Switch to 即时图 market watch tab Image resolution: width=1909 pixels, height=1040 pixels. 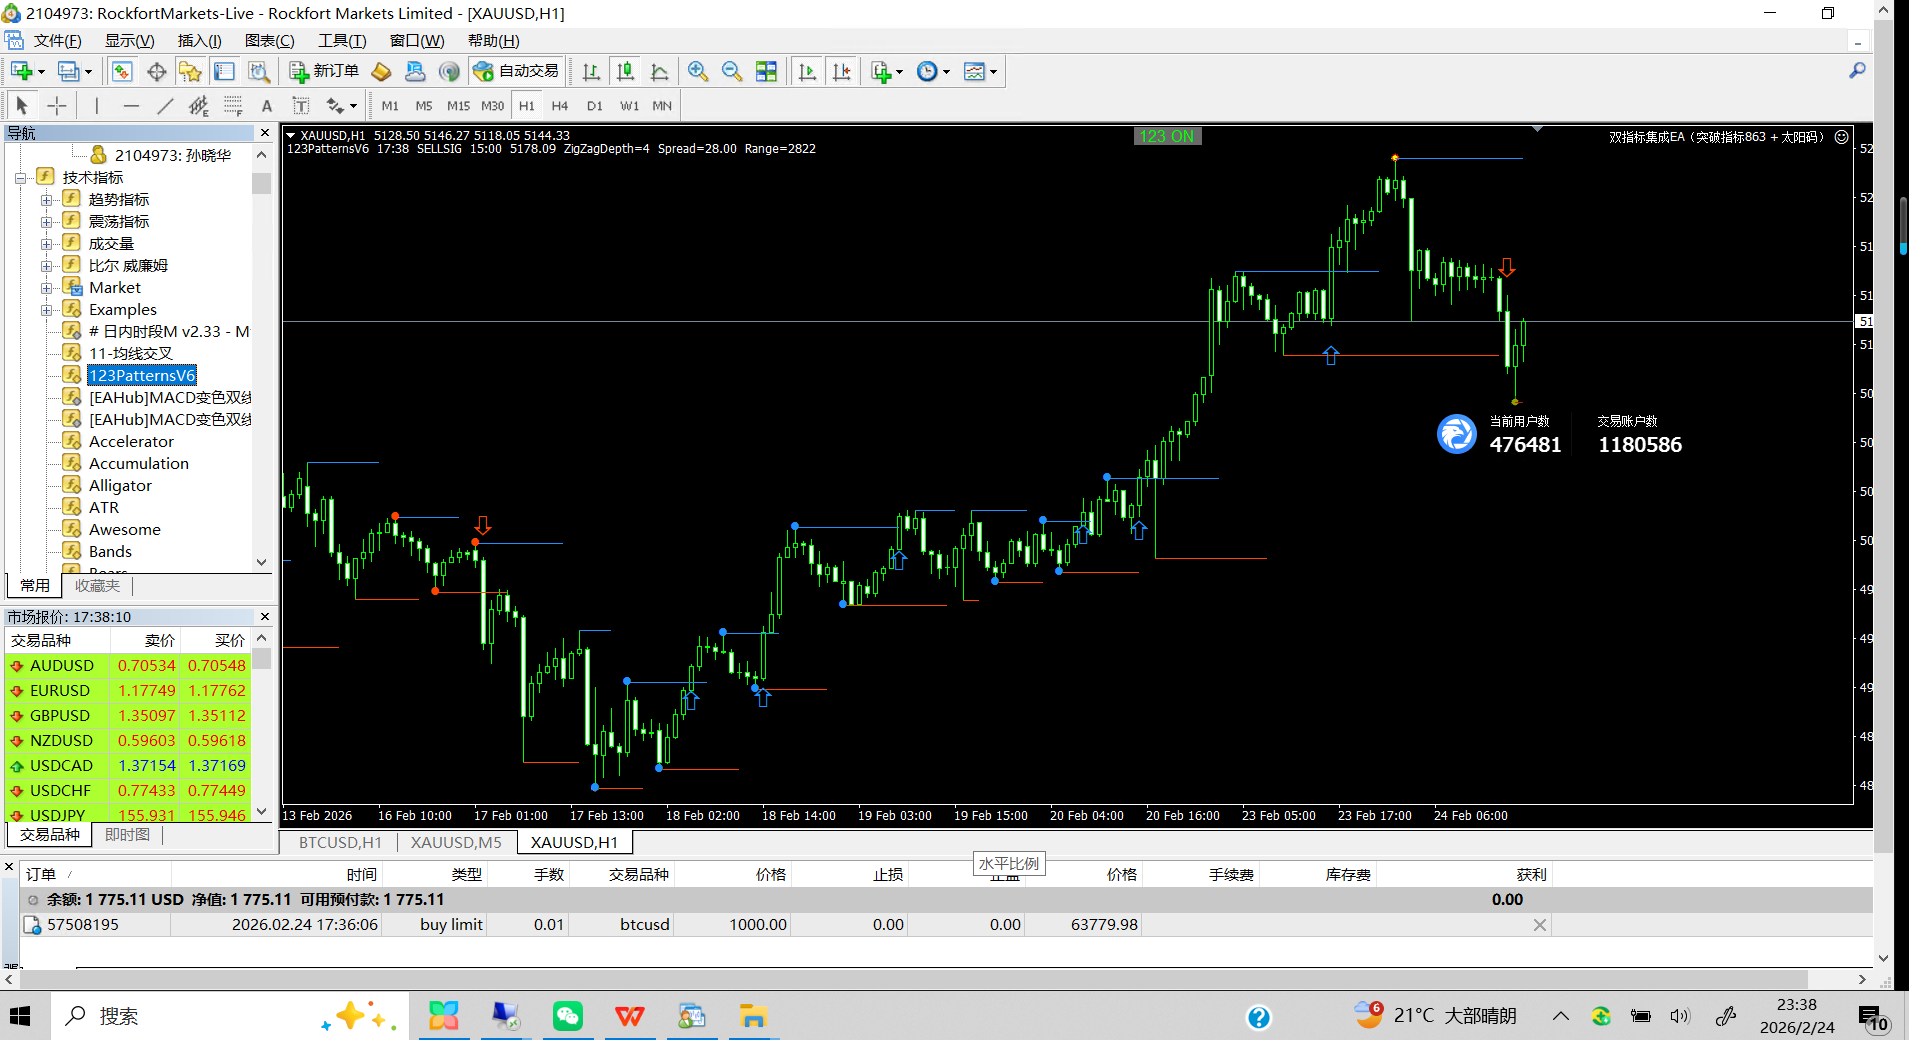tap(127, 835)
